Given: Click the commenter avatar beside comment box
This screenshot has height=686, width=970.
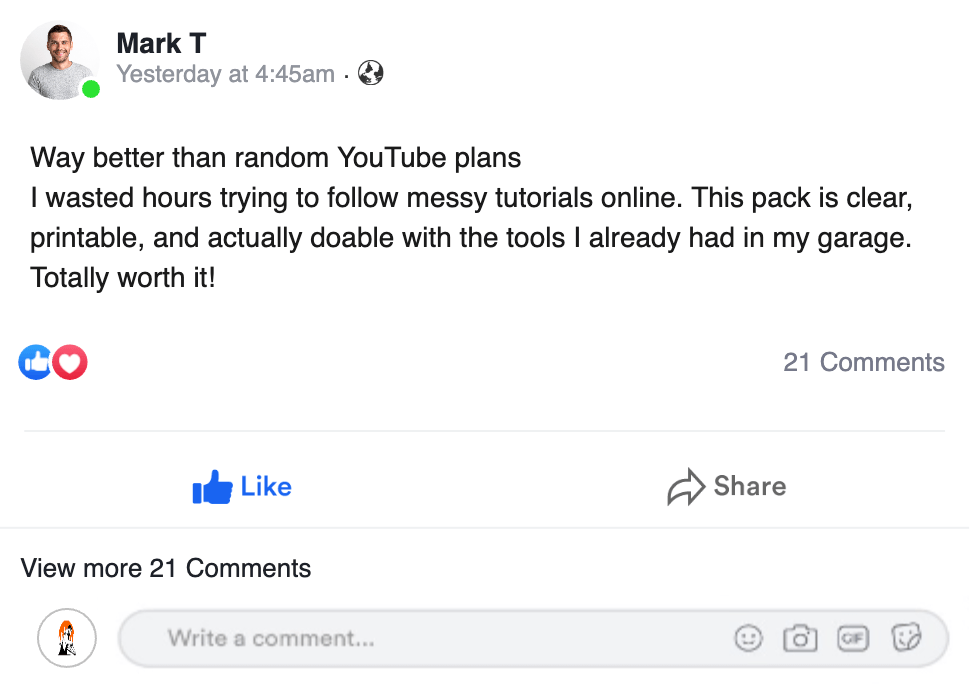Looking at the screenshot, I should [67, 637].
